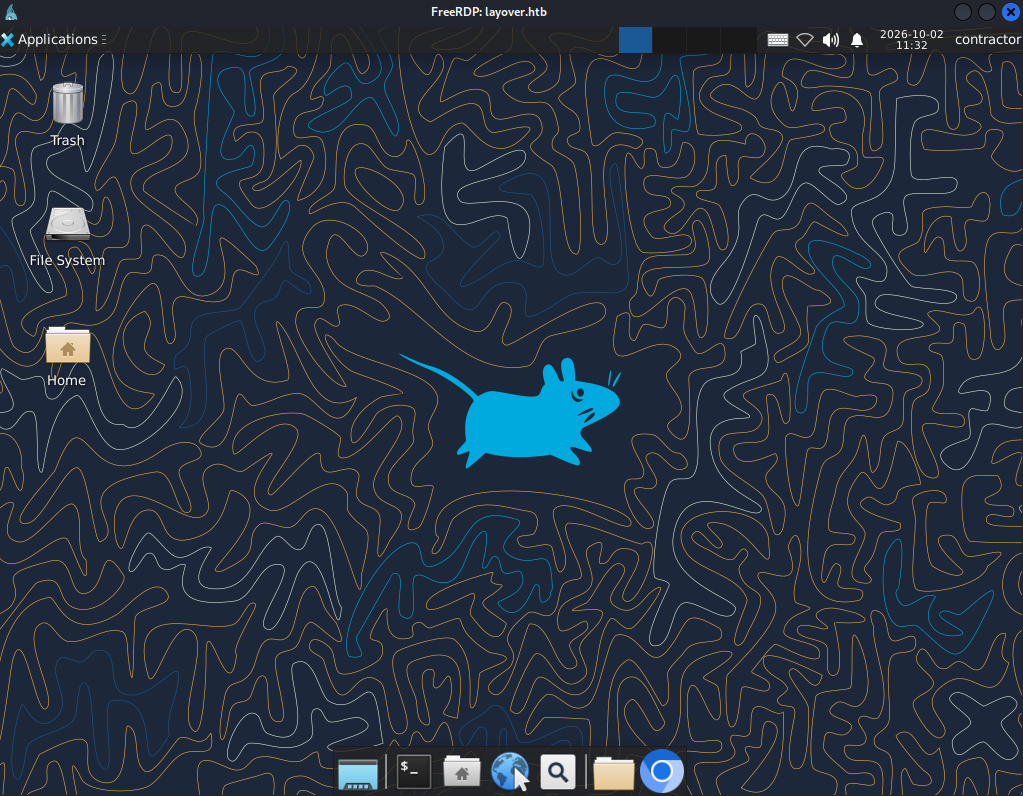This screenshot has width=1023, height=796.
Task: Select the File System desktop icon
Action: pos(67,237)
